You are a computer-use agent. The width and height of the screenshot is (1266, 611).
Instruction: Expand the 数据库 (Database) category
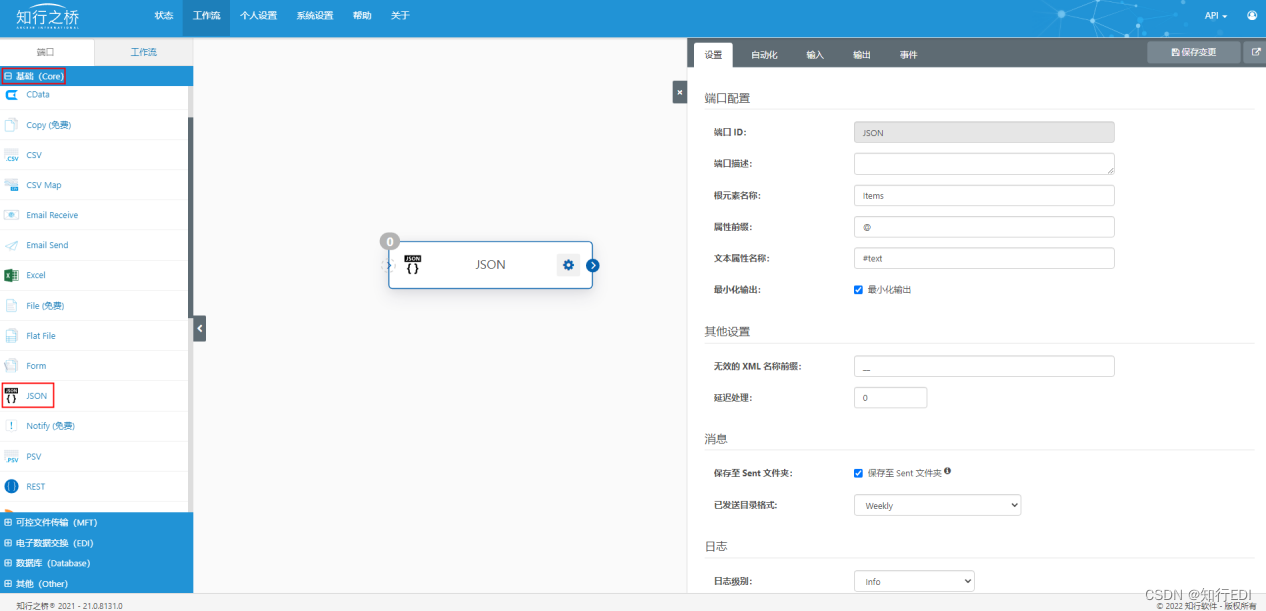(x=97, y=563)
